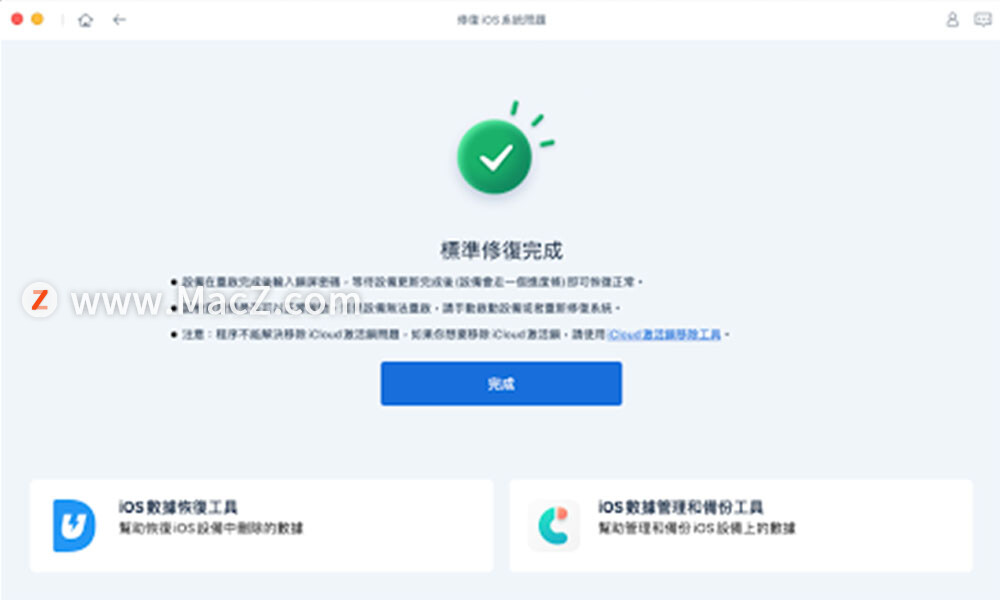Click the iOS backup tool description text
This screenshot has height=600, width=1000.
pos(696,528)
